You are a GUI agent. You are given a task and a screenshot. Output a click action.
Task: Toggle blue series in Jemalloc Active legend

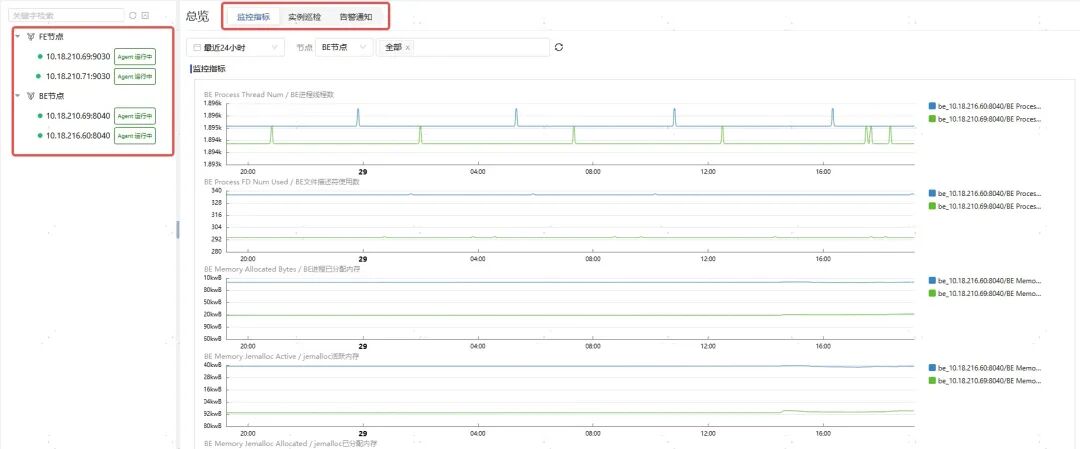click(986, 368)
